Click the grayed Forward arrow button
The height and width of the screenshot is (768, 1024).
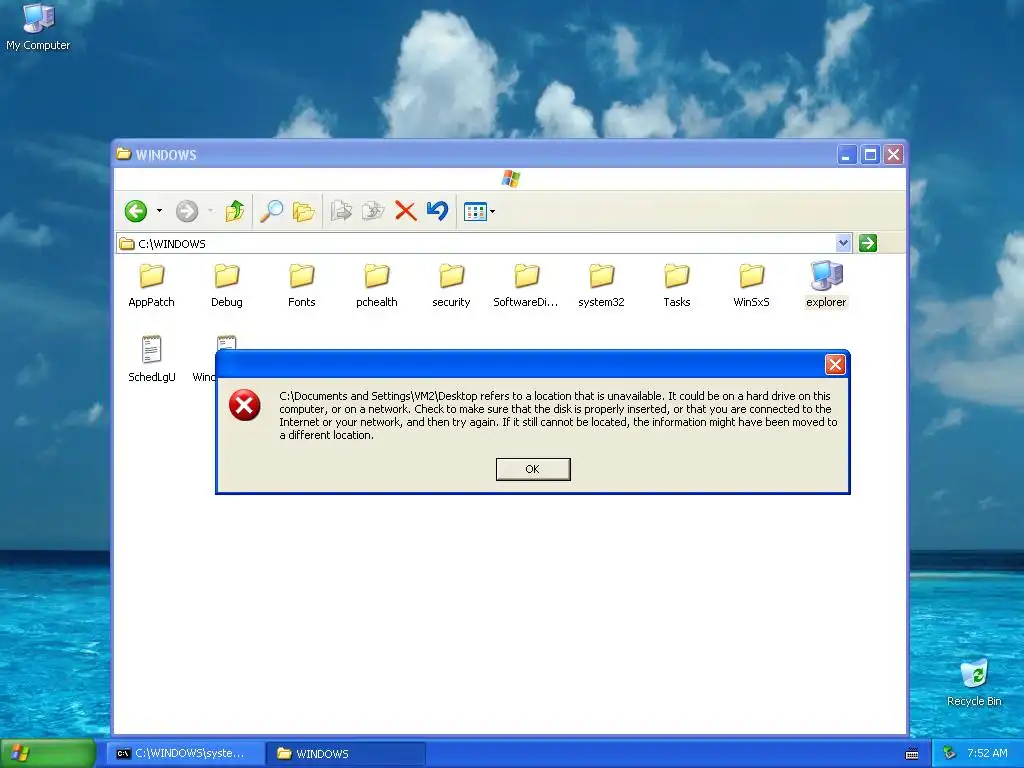(x=187, y=211)
